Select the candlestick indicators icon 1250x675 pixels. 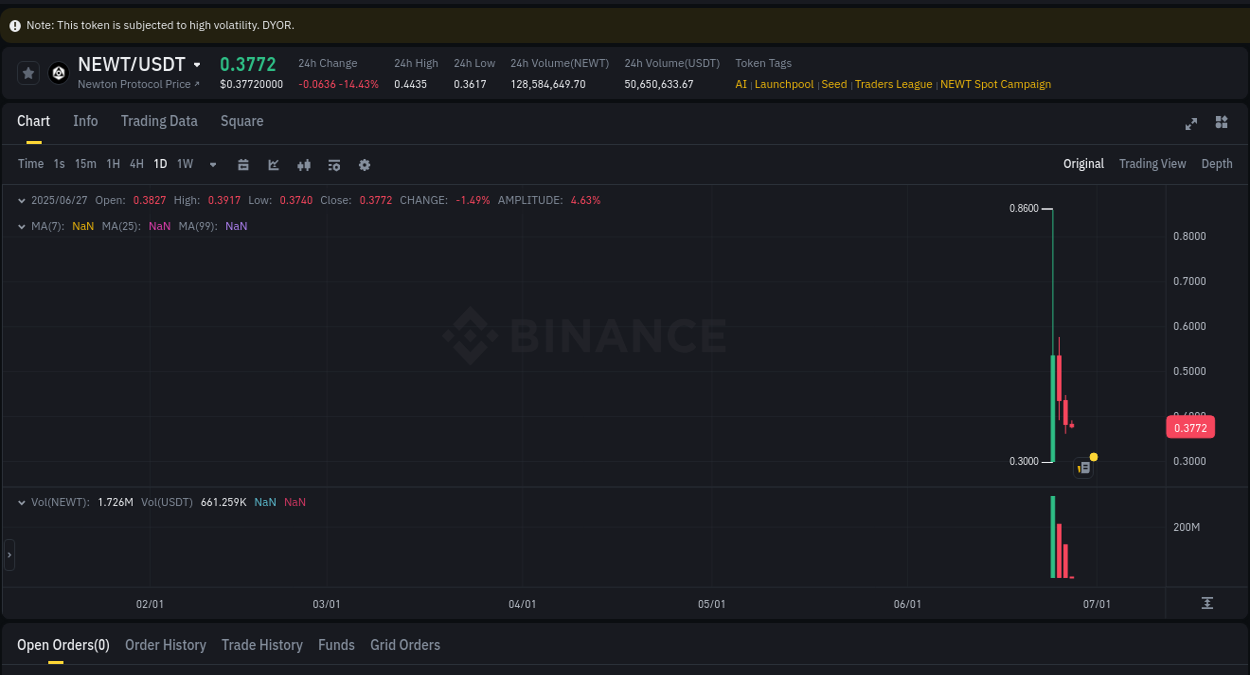pos(304,164)
